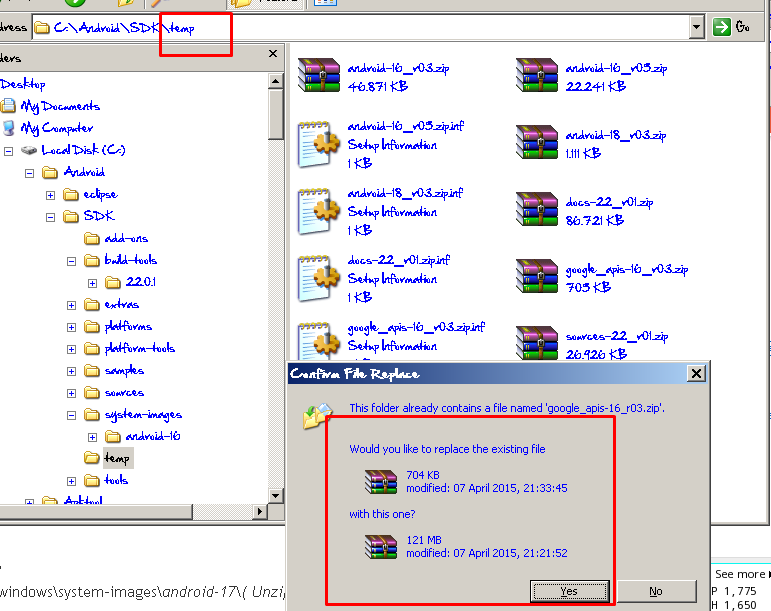Select android-16_r05.zip.inf setup information icon
The width and height of the screenshot is (771, 611).
[x=319, y=144]
